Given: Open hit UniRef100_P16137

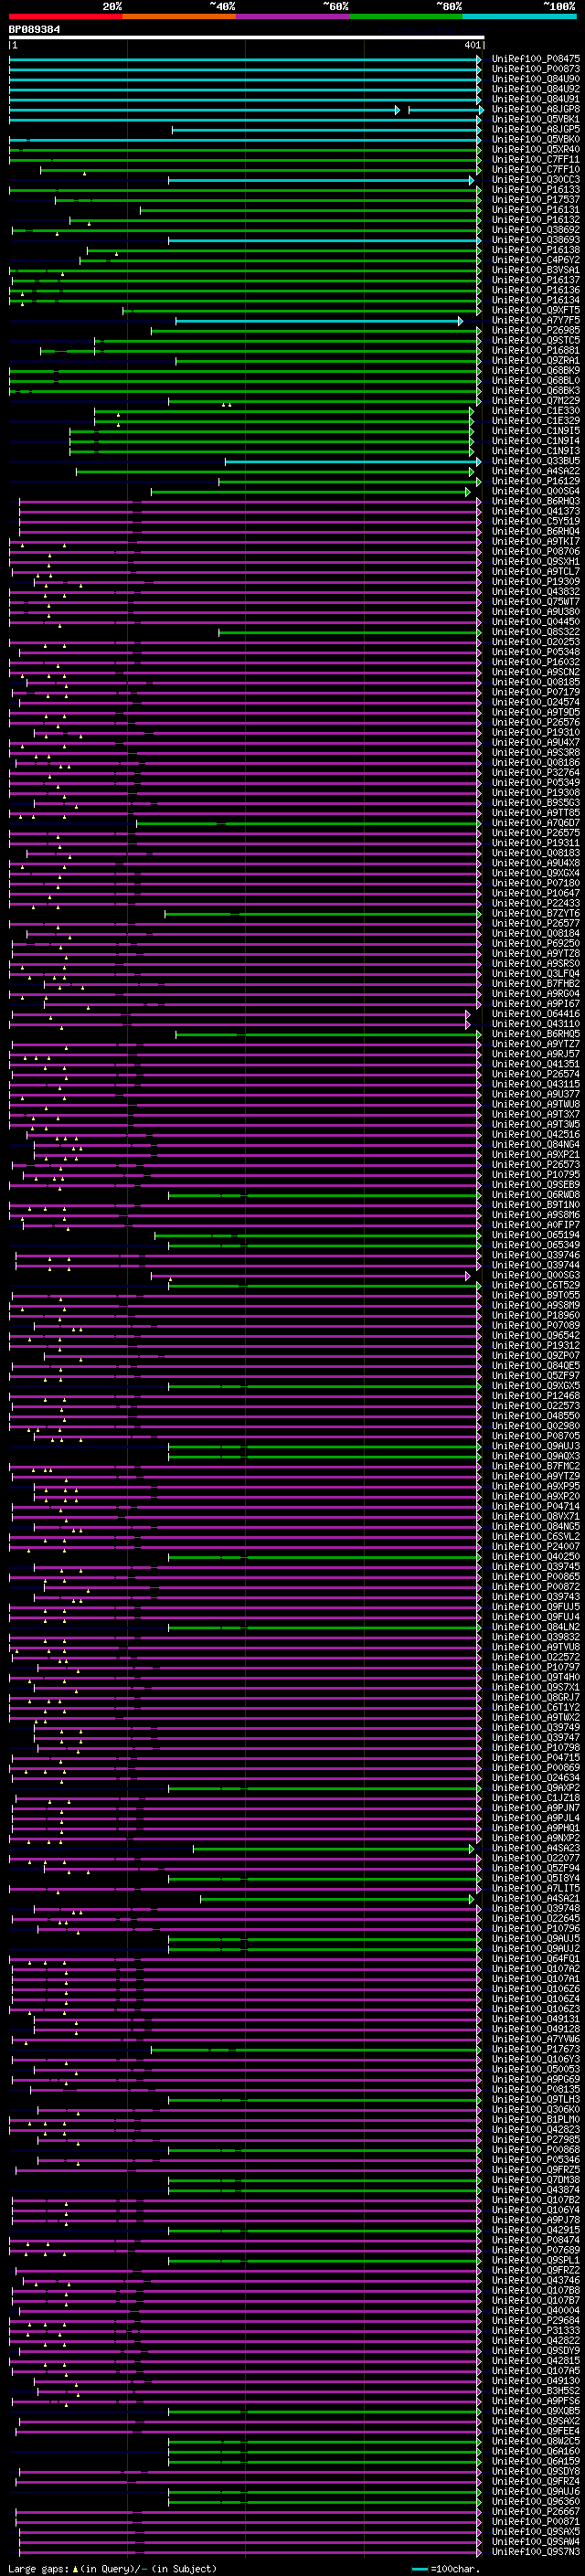Looking at the screenshot, I should 536,280.
